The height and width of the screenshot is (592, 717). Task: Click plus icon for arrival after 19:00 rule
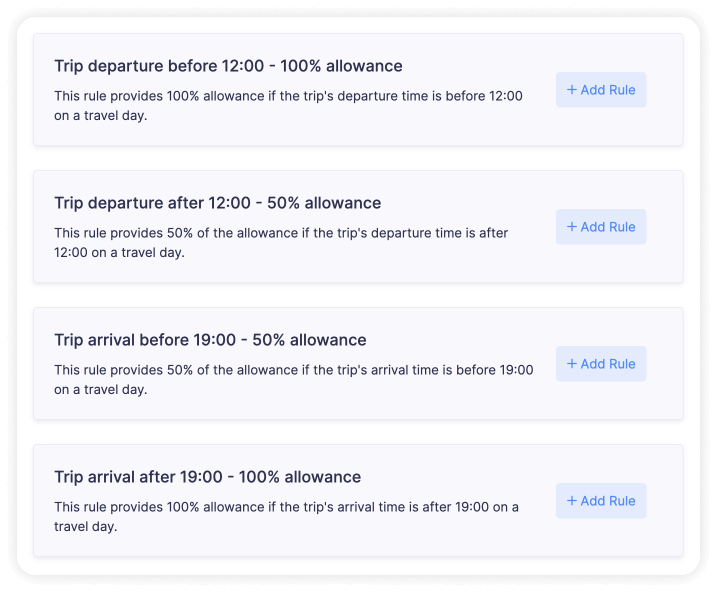[572, 501]
